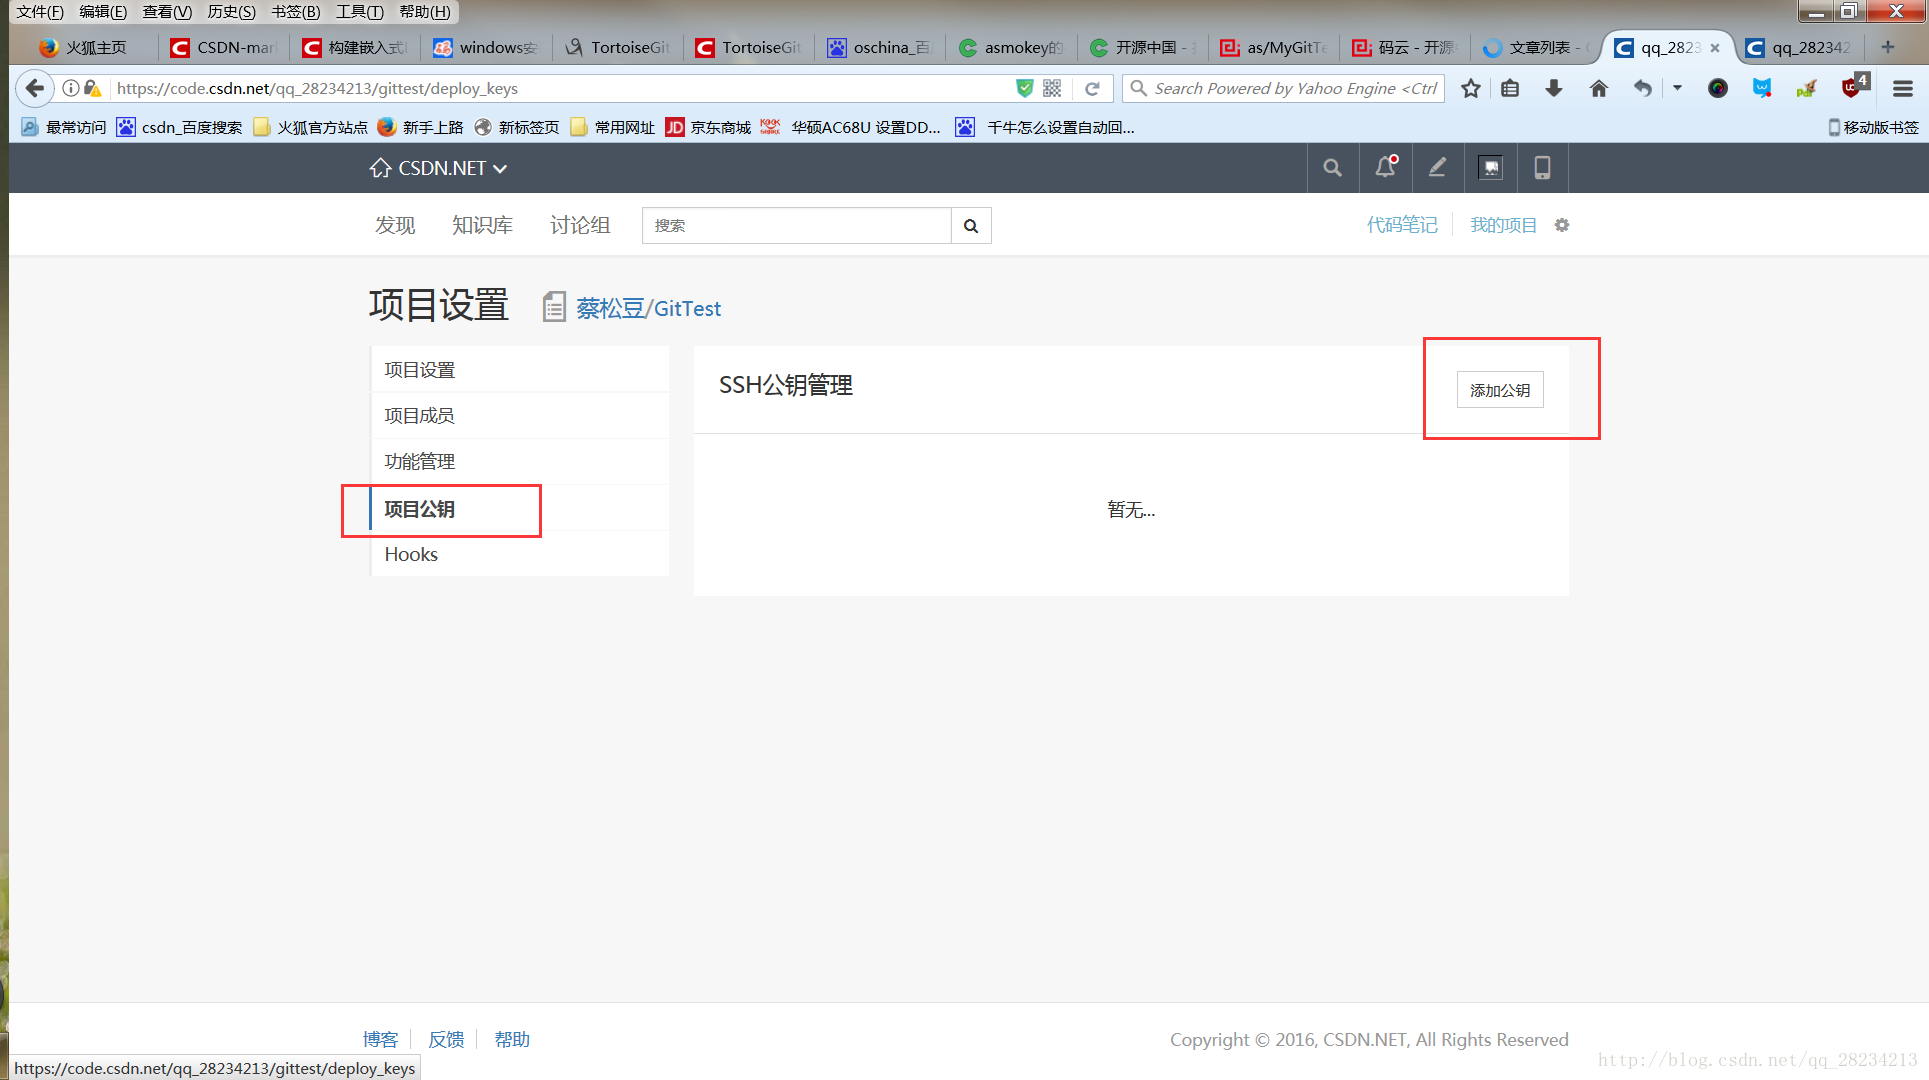Open the 博客 footer link
This screenshot has height=1080, width=1929.
coord(380,1039)
